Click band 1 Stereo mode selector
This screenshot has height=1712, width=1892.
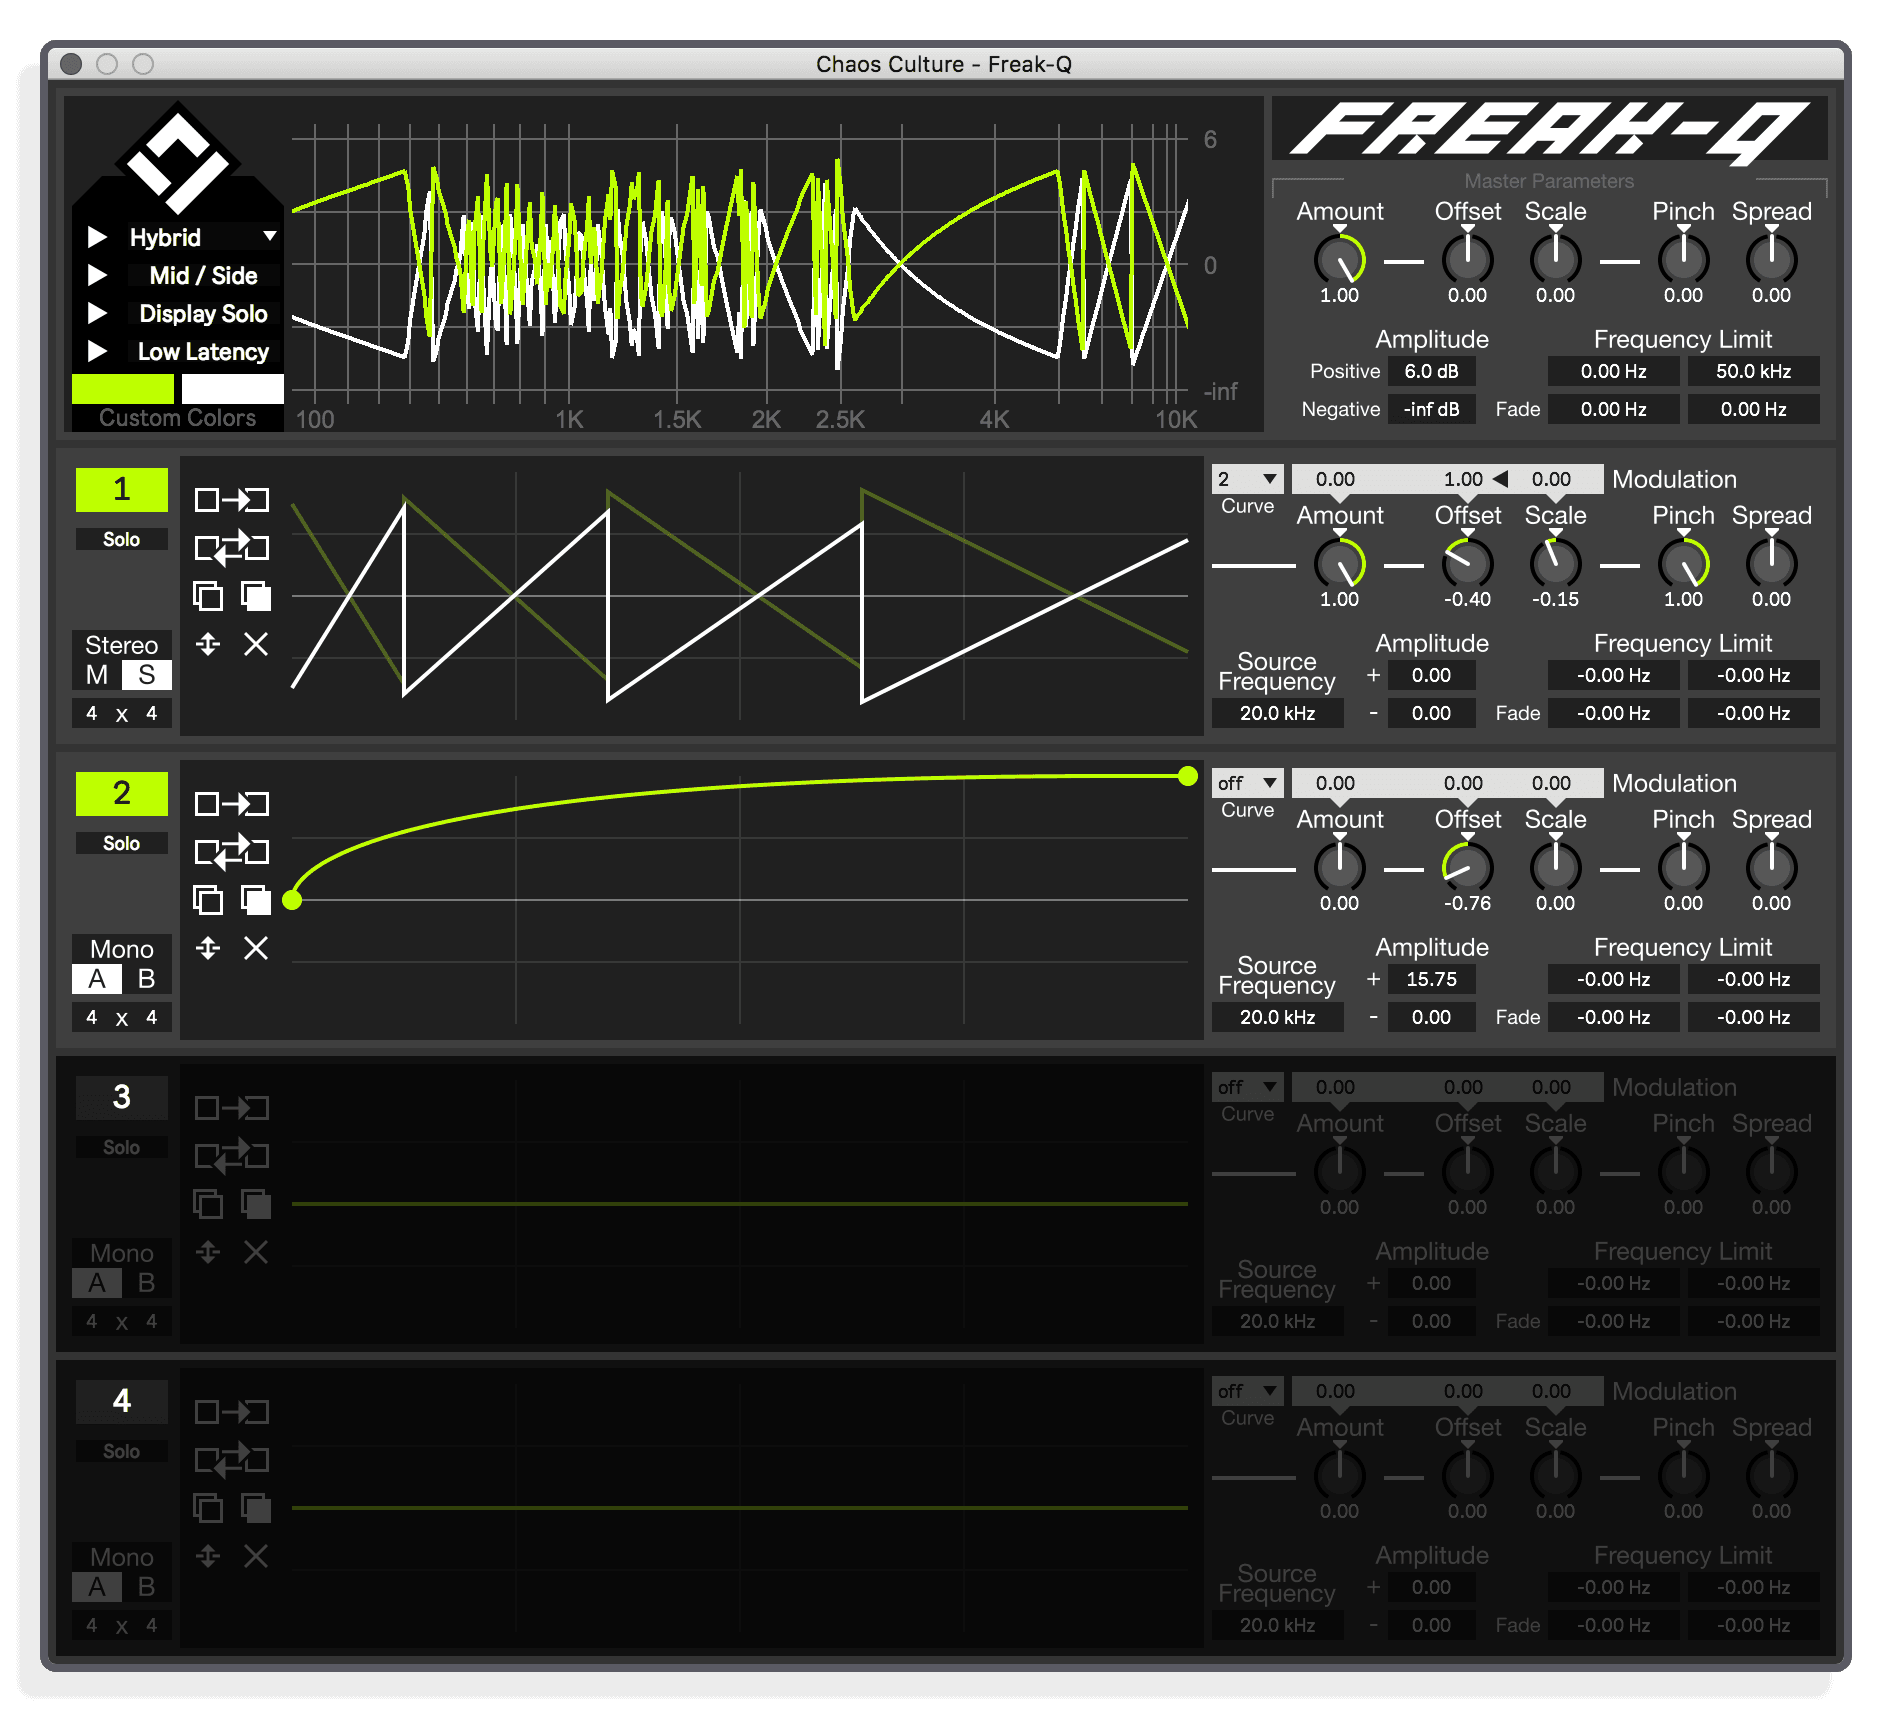coord(122,645)
